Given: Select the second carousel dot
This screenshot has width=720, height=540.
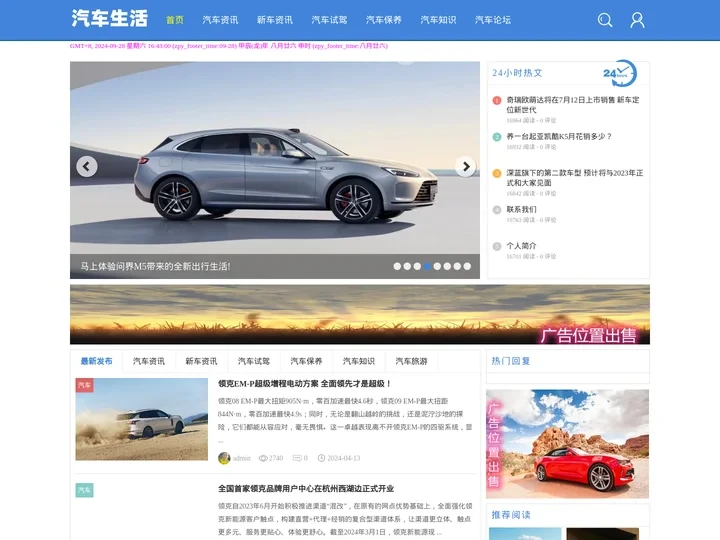Looking at the screenshot, I should [407, 266].
